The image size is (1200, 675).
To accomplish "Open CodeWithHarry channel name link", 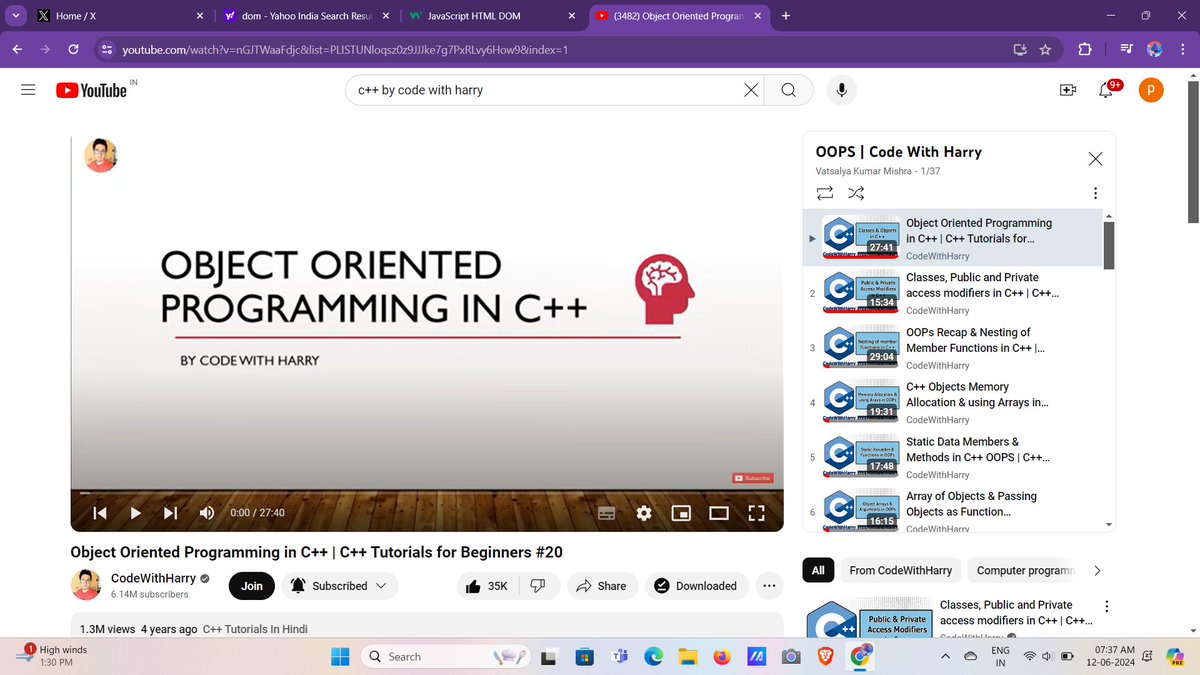I will (x=154, y=578).
